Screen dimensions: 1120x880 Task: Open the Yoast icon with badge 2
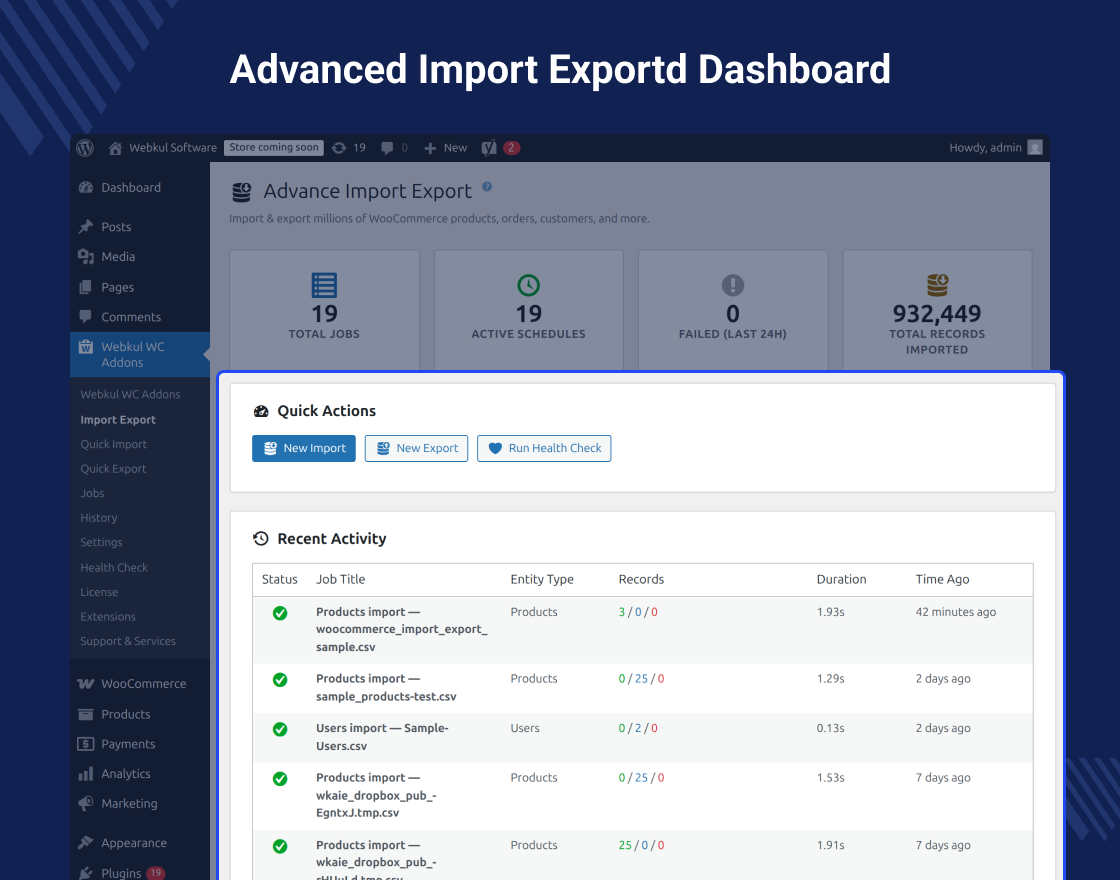(489, 148)
